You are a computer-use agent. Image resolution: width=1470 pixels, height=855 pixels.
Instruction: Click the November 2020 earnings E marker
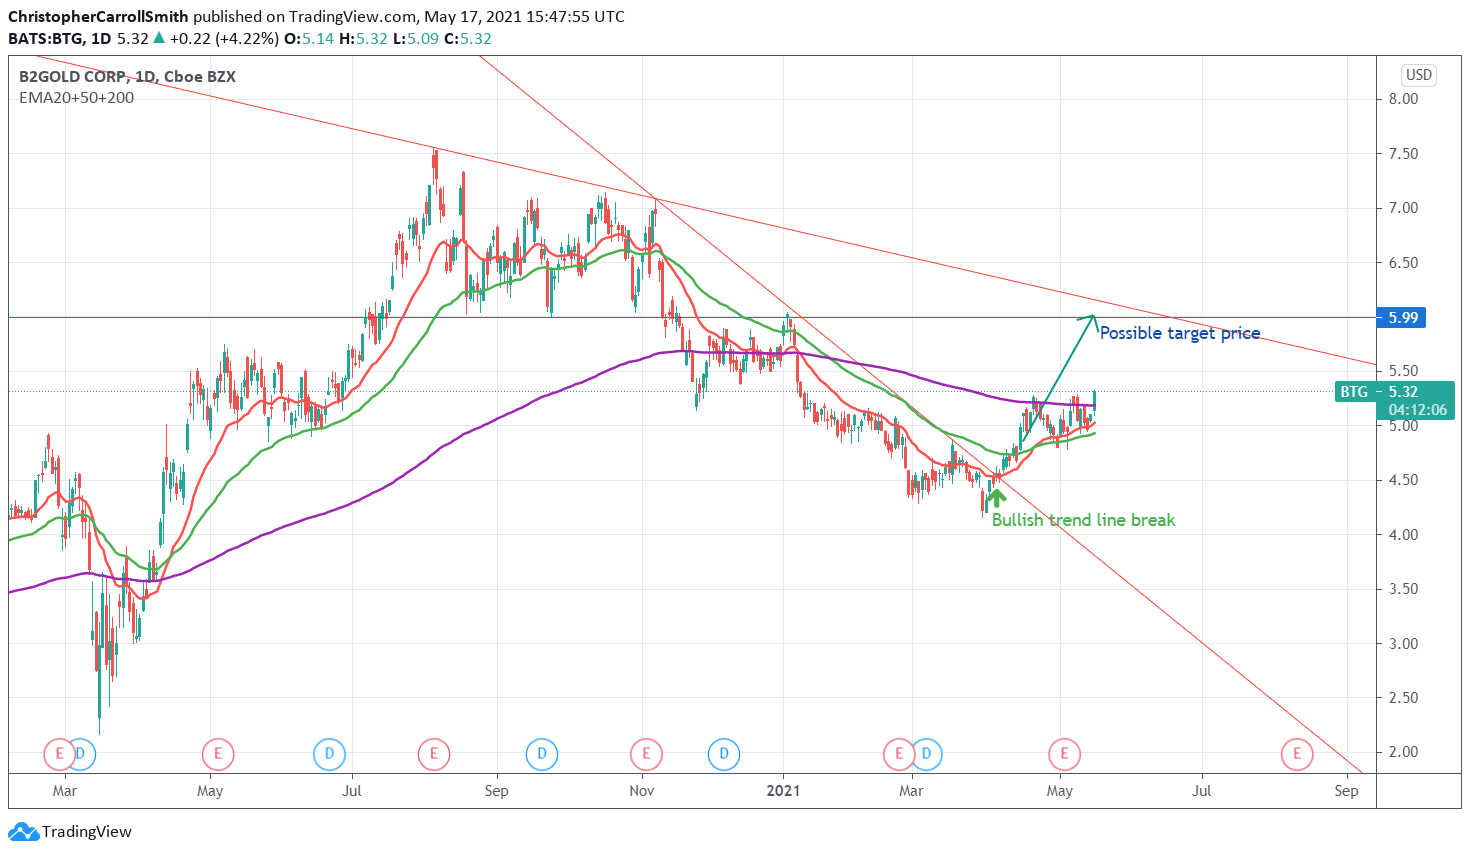(x=646, y=753)
